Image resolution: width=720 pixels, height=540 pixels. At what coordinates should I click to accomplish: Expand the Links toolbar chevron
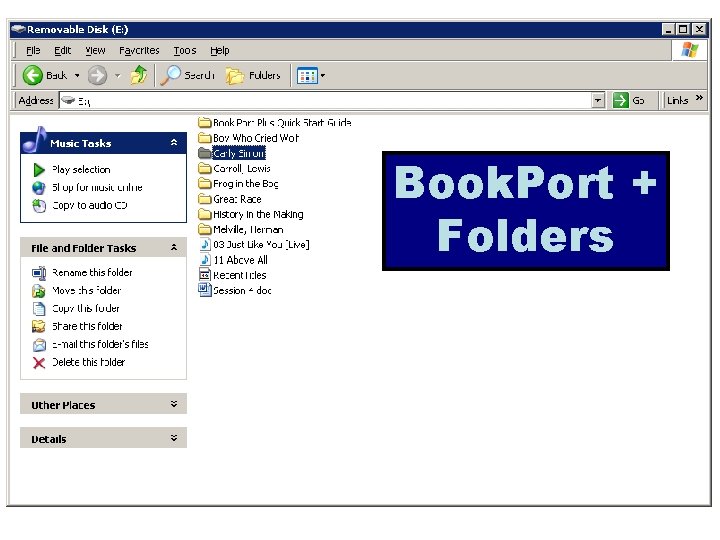[699, 98]
